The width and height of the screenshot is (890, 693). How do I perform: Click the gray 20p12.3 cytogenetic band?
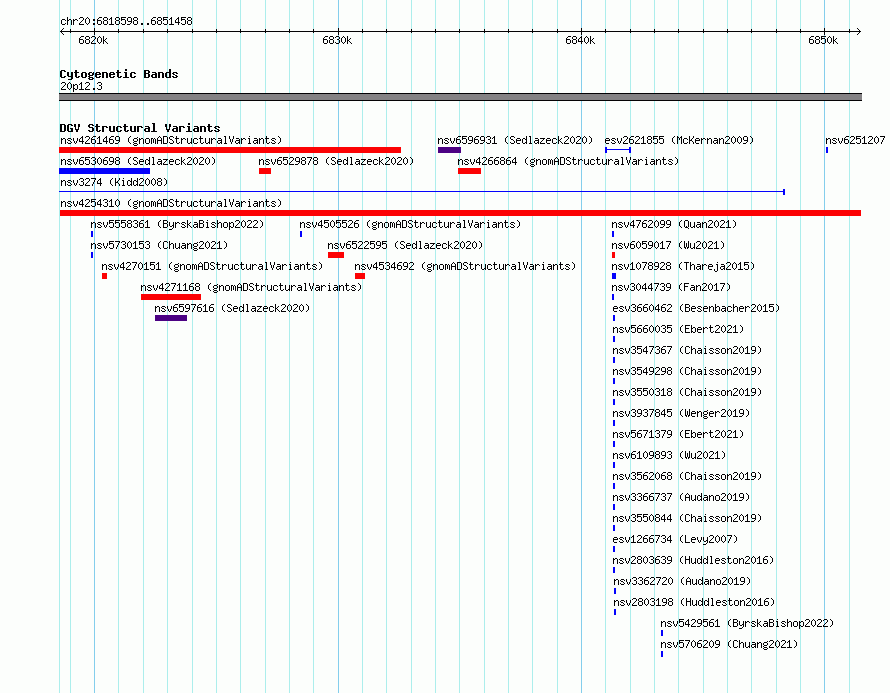point(460,98)
